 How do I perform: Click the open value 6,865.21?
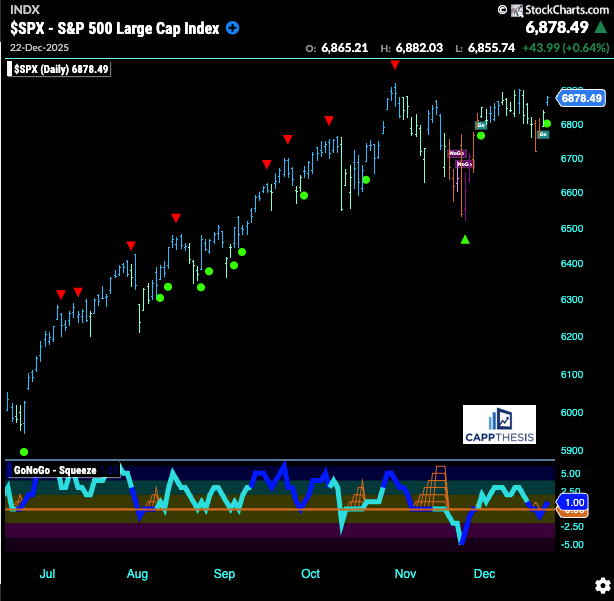[345, 48]
